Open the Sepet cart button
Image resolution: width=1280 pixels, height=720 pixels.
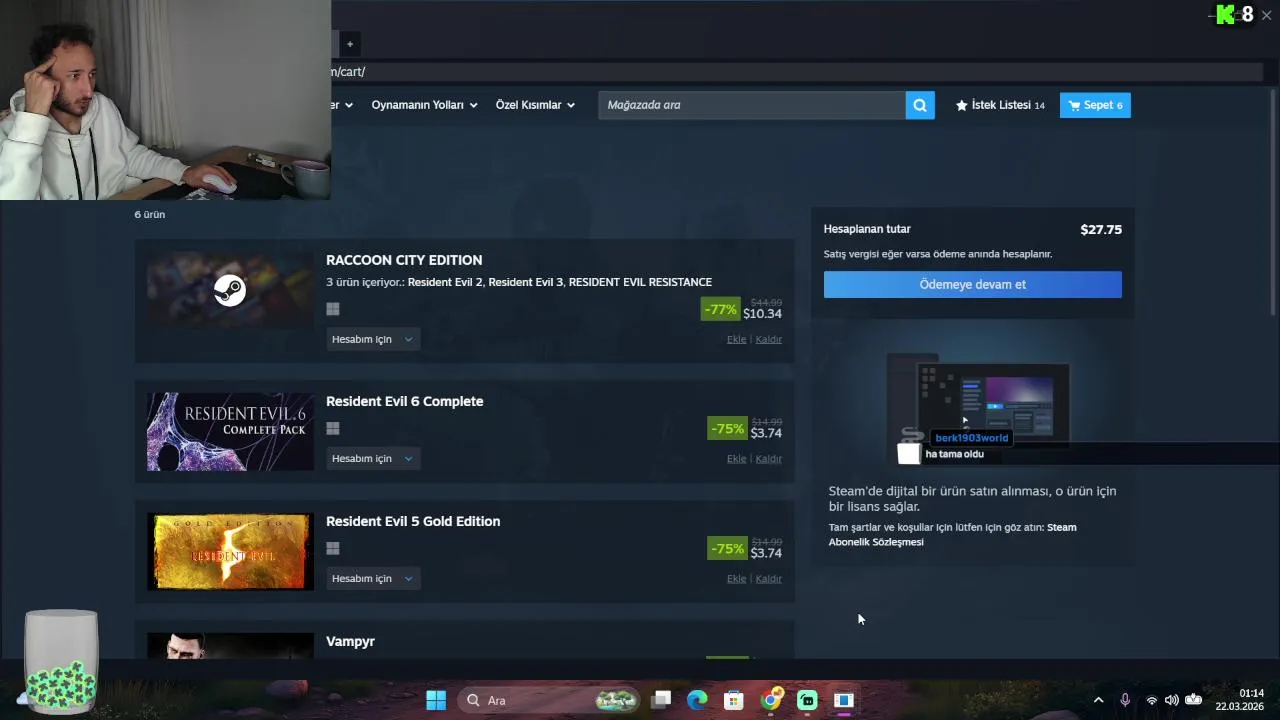[1095, 105]
